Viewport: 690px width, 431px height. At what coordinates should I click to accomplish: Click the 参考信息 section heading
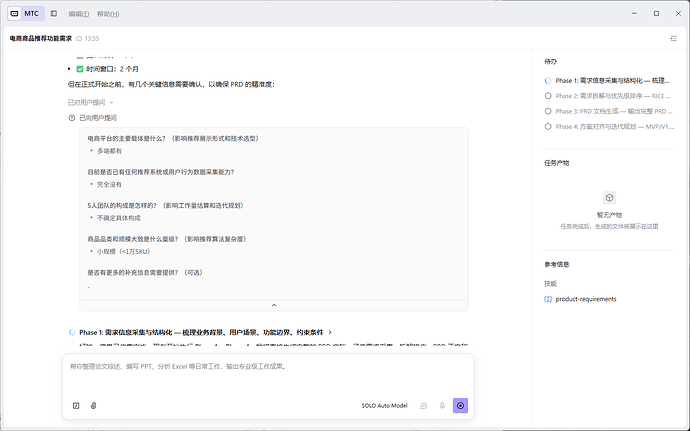pyautogui.click(x=556, y=265)
